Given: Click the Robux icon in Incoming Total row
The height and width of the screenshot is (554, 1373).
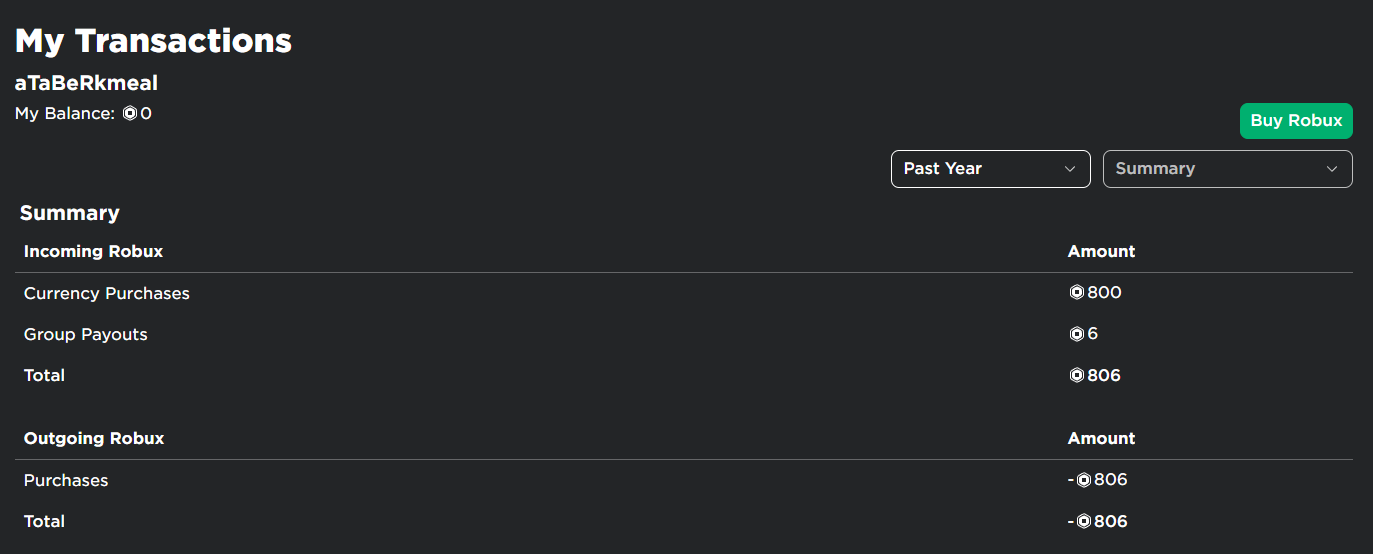Looking at the screenshot, I should [x=1076, y=376].
